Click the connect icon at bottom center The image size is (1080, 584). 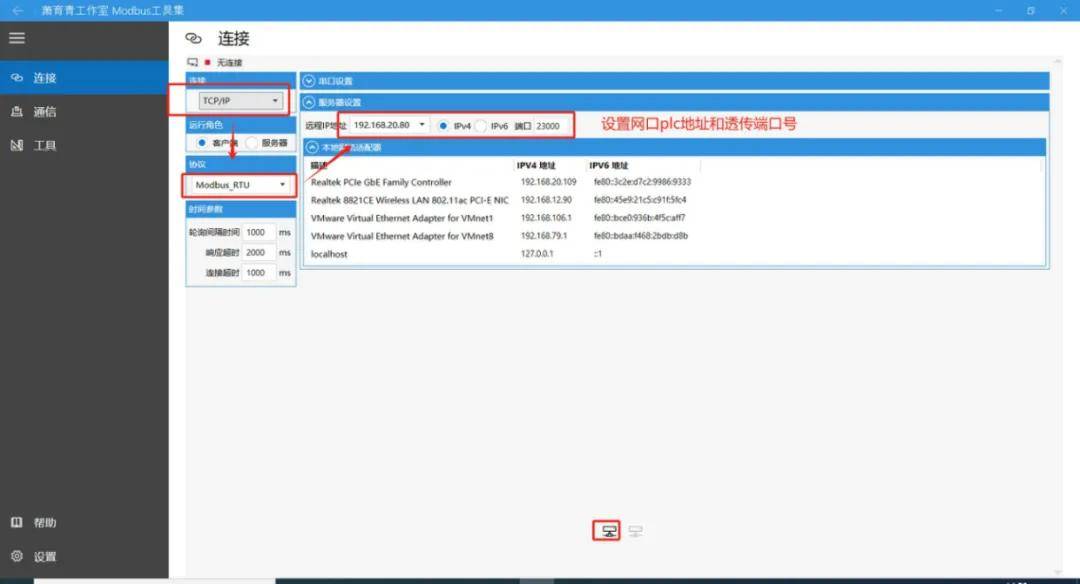(x=608, y=531)
